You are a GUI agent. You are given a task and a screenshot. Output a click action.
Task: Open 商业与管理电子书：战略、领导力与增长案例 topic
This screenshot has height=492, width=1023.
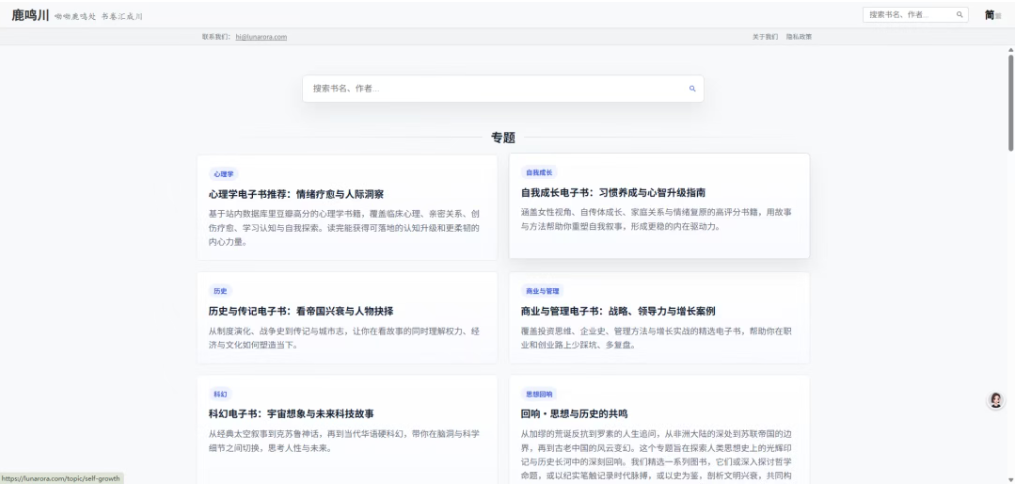pyautogui.click(x=618, y=311)
